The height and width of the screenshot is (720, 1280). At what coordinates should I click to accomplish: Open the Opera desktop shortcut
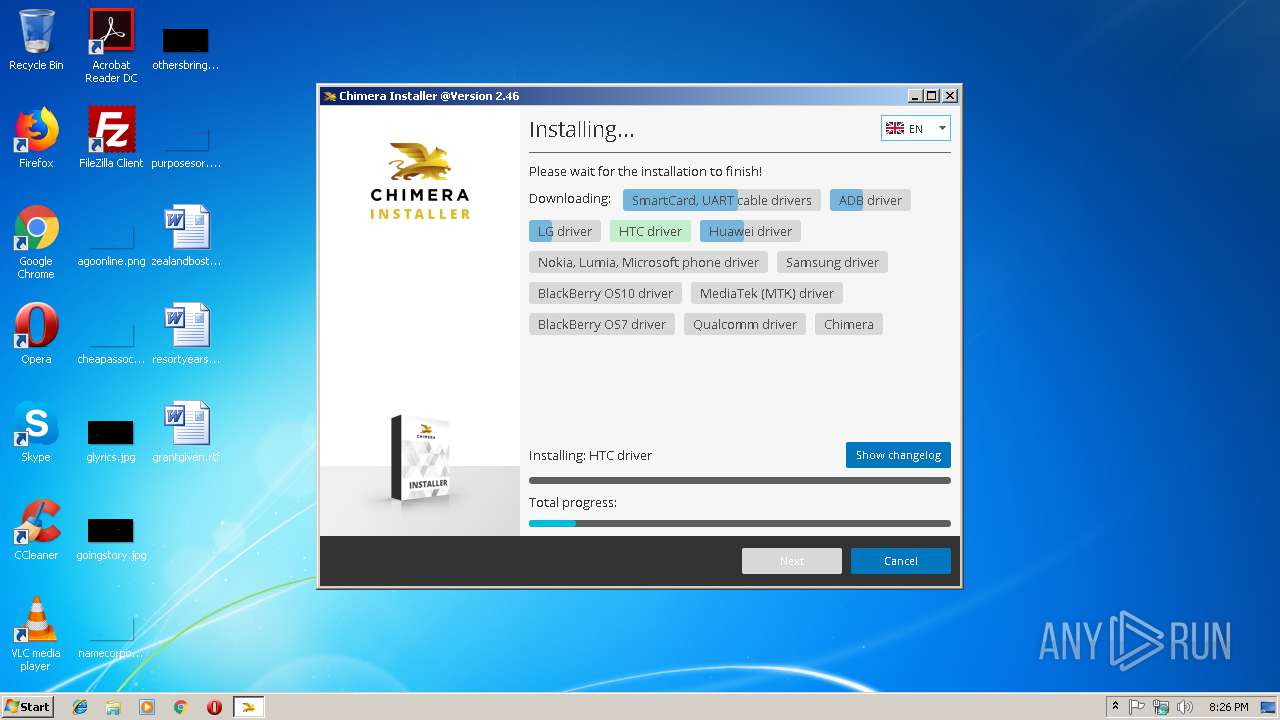click(36, 334)
